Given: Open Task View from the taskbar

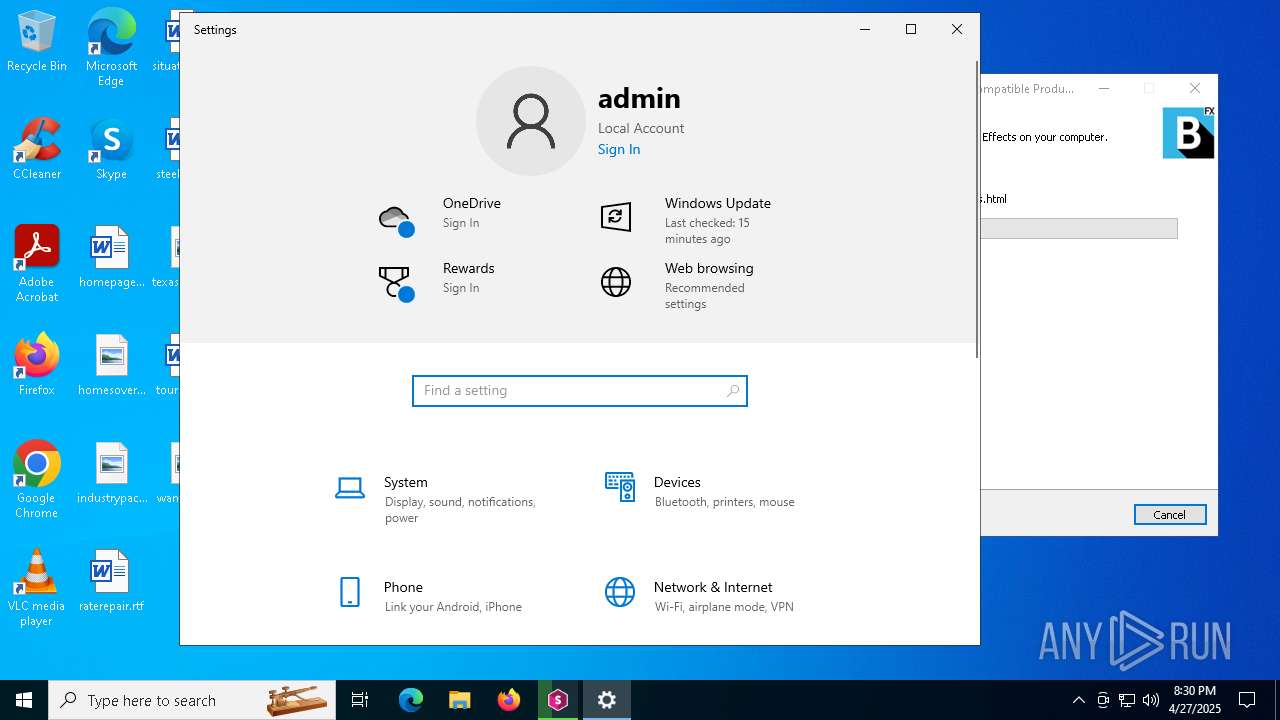Looking at the screenshot, I should tap(360, 700).
